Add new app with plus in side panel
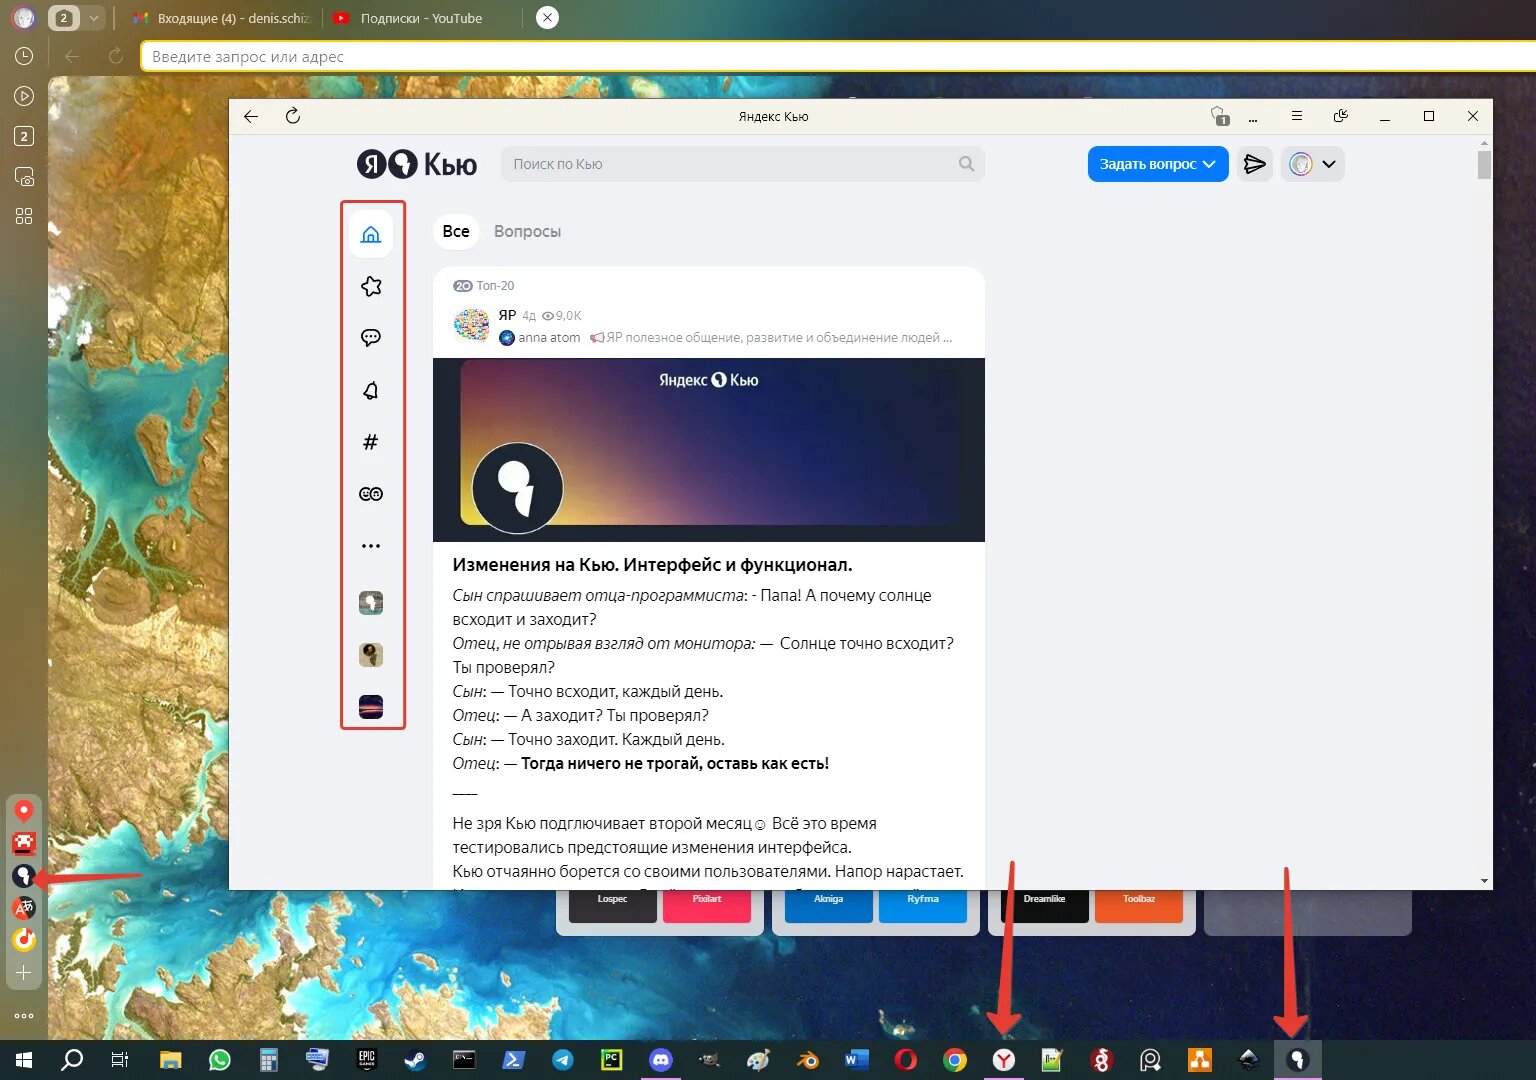The width and height of the screenshot is (1536, 1080). [x=24, y=972]
